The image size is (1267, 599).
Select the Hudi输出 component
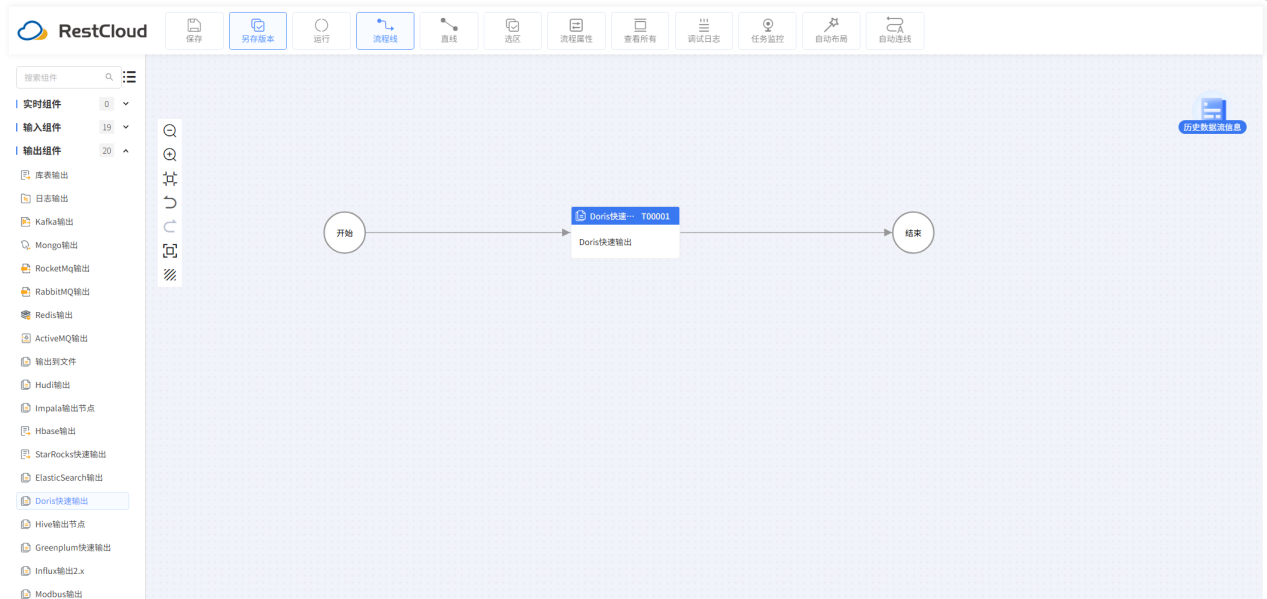[x=72, y=385]
